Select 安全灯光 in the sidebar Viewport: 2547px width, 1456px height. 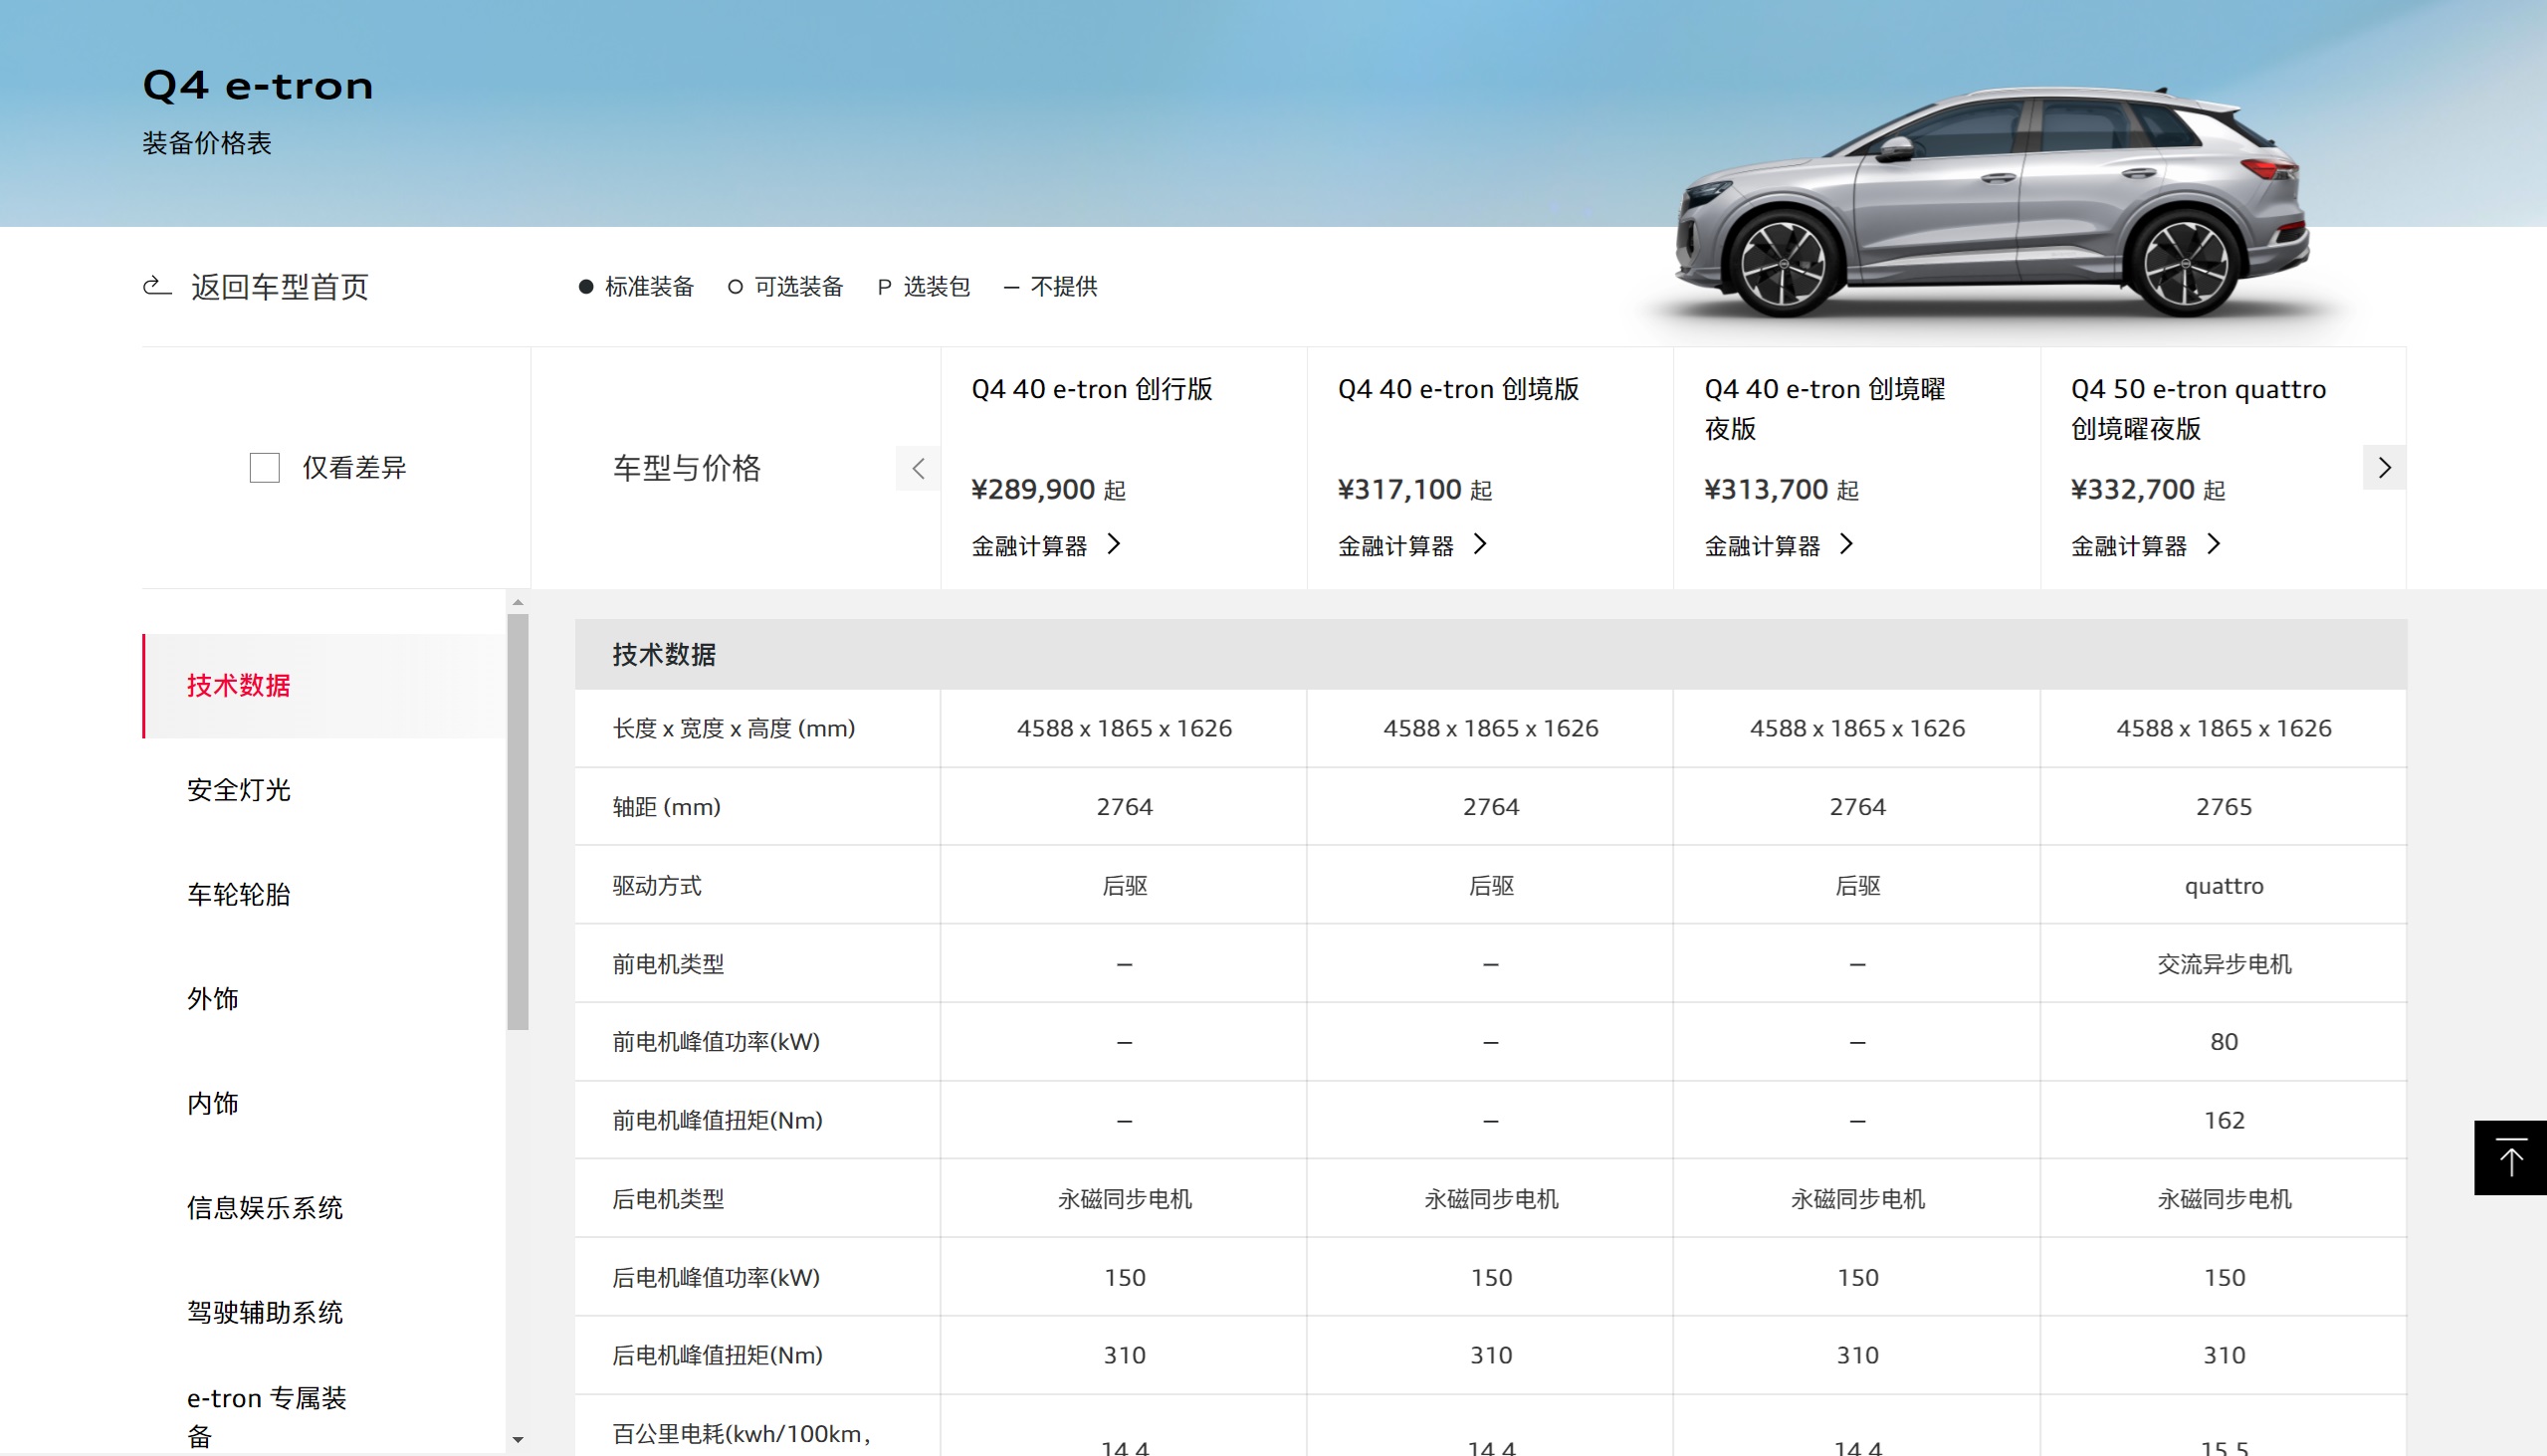239,790
